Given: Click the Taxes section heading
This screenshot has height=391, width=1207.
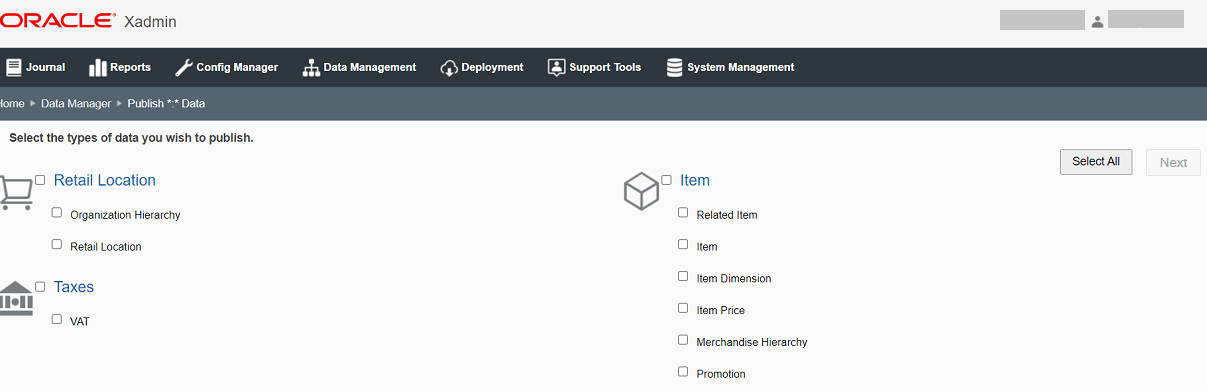Looking at the screenshot, I should 74,287.
